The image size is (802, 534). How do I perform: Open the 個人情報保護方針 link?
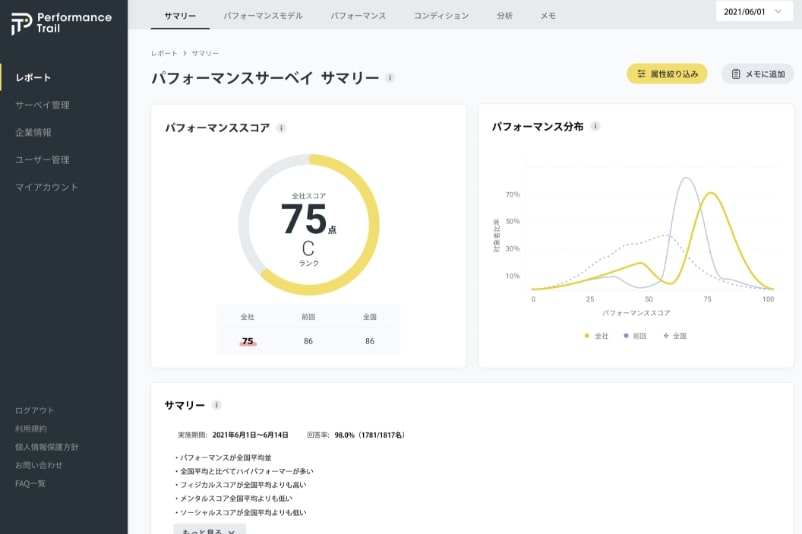point(47,447)
